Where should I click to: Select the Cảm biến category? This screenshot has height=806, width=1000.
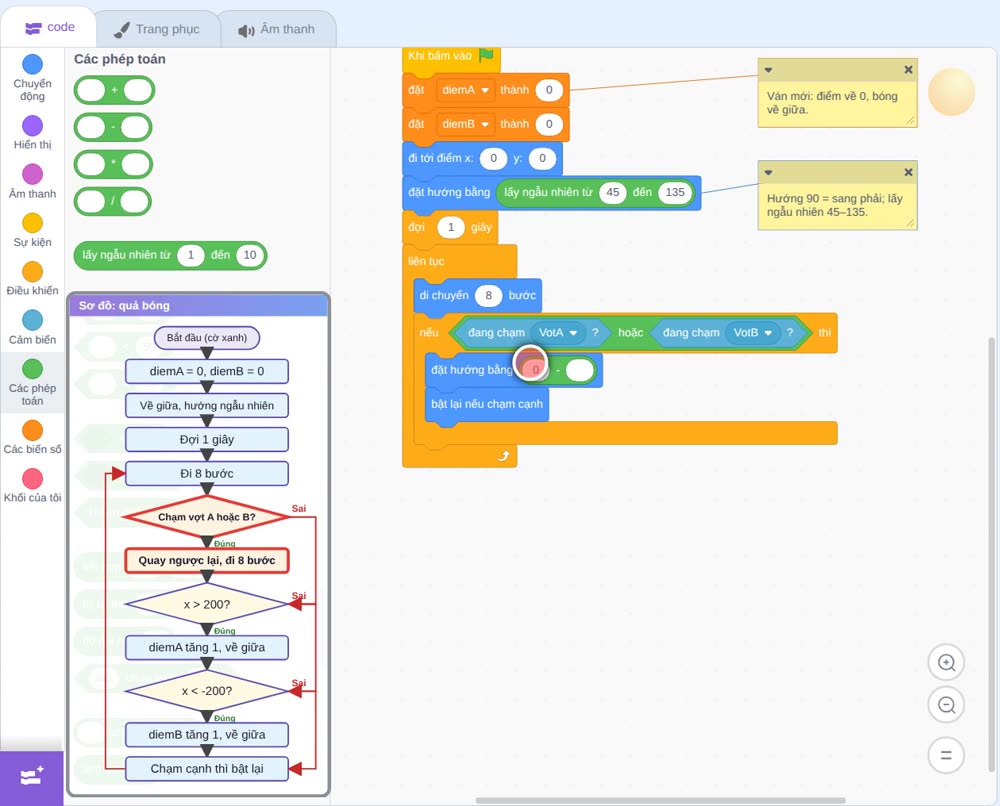click(32, 328)
